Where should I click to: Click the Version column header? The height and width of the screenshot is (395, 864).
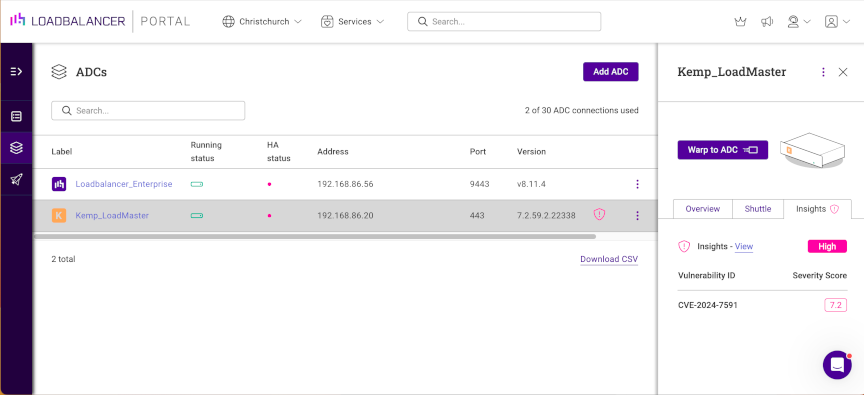(x=531, y=151)
